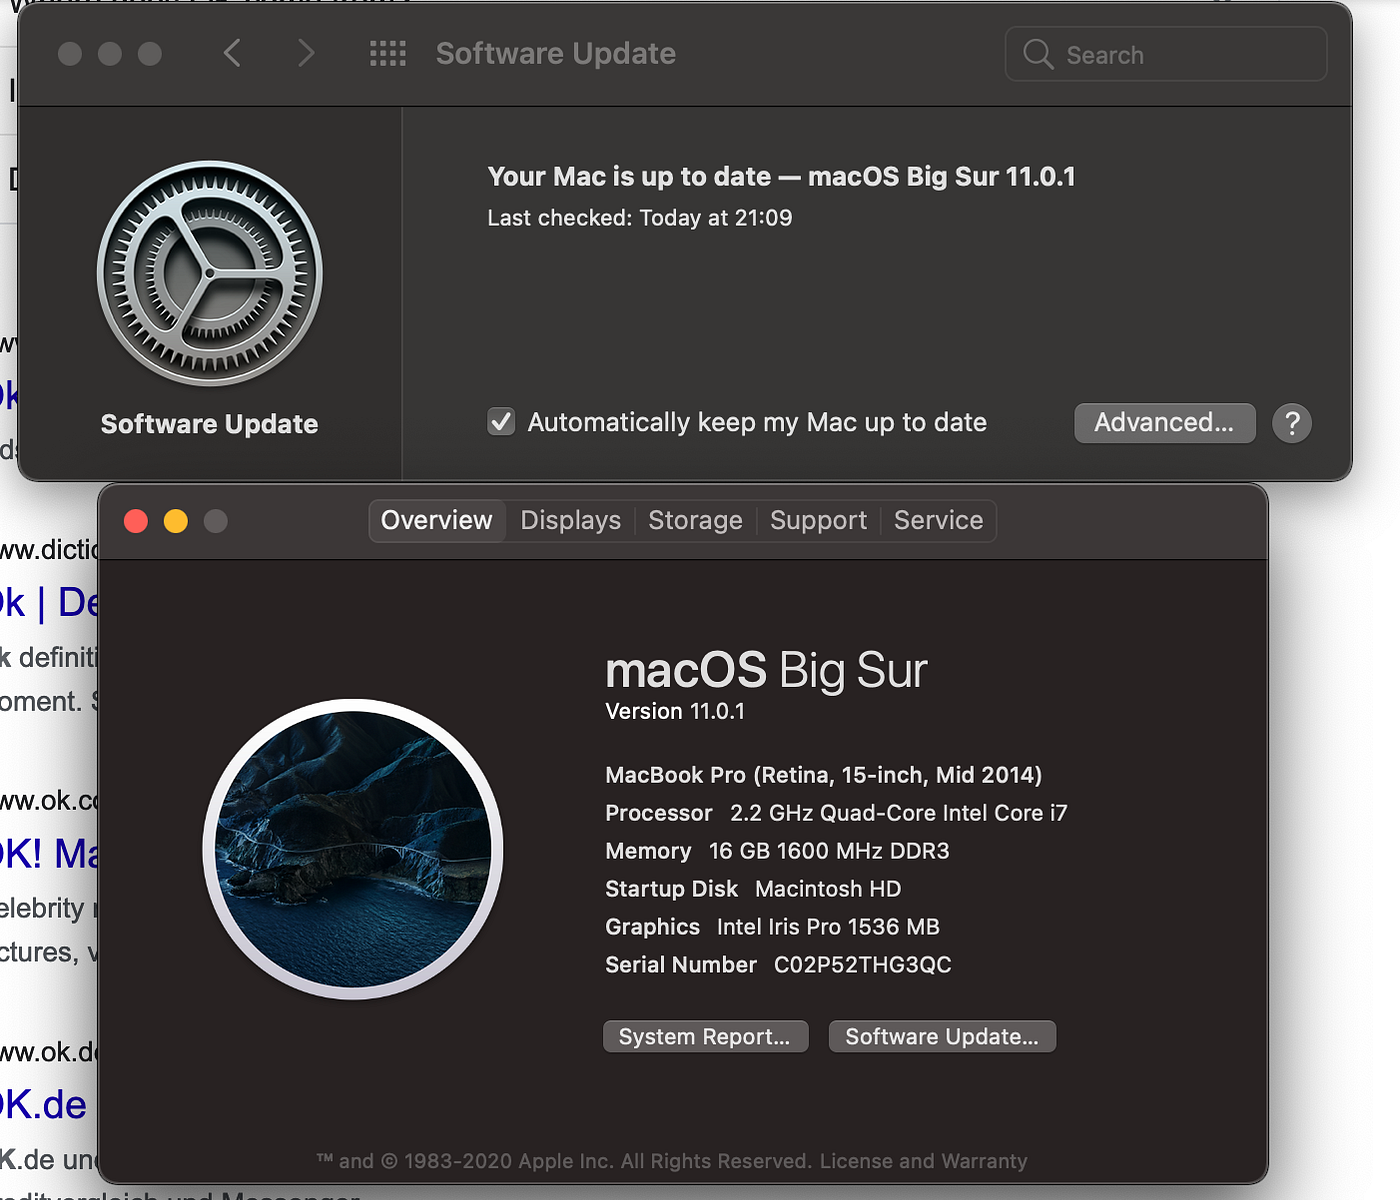This screenshot has height=1200, width=1400.
Task: Click MacBook Pro (Retina, 15-inch, Mid 2014) text
Action: pyautogui.click(x=823, y=775)
